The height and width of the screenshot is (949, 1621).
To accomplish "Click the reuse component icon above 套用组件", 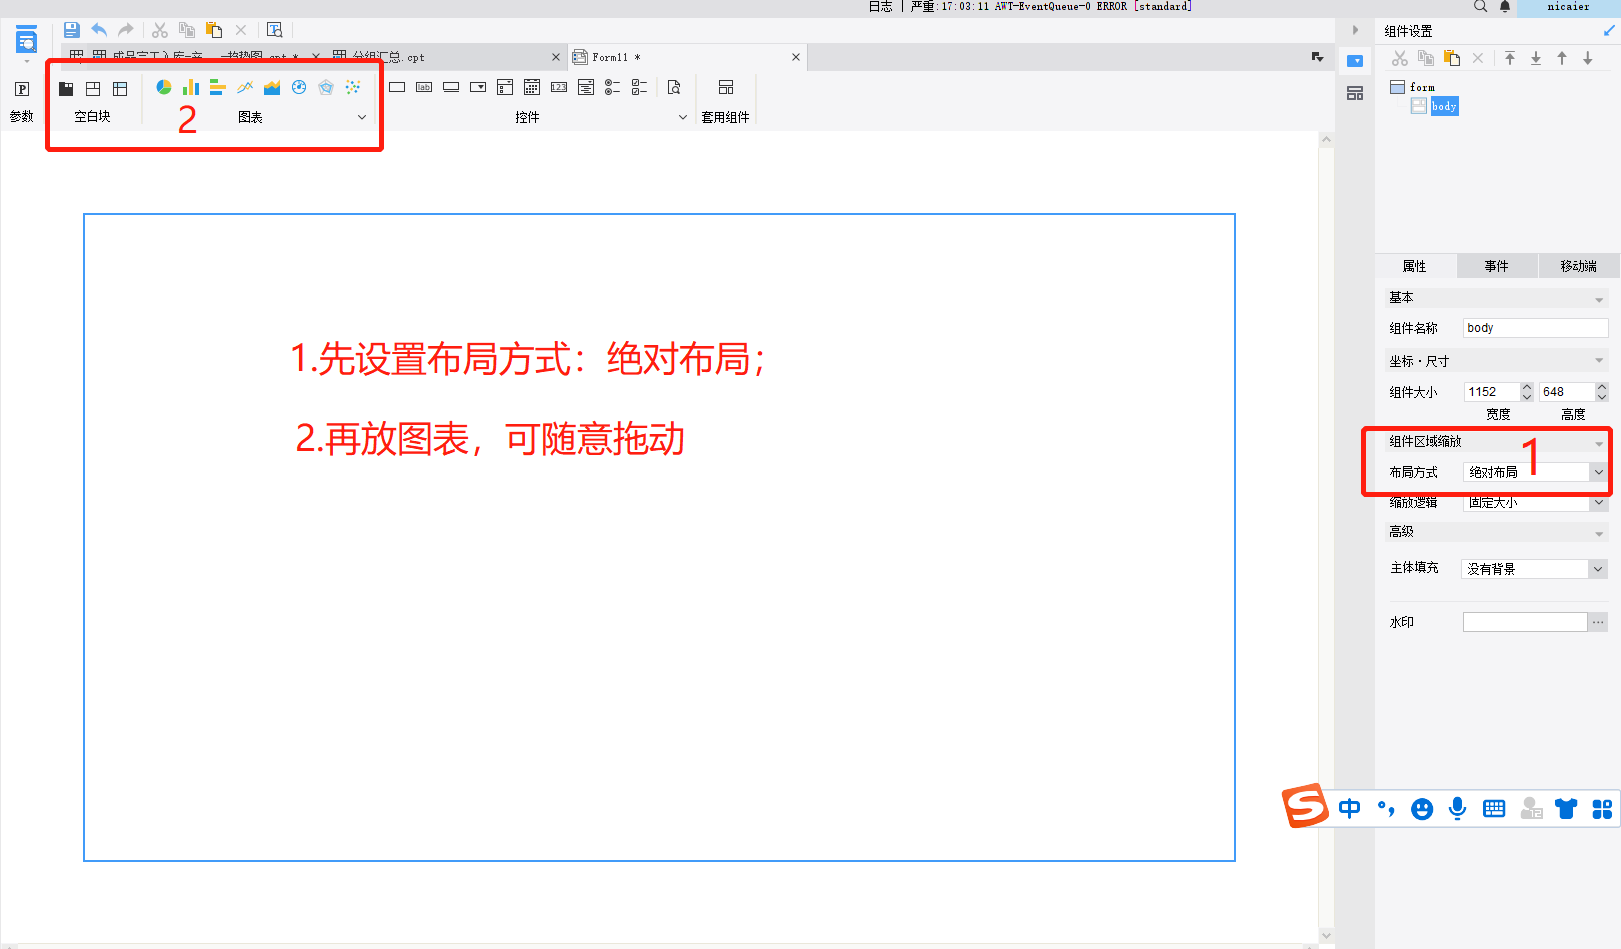I will tap(726, 87).
